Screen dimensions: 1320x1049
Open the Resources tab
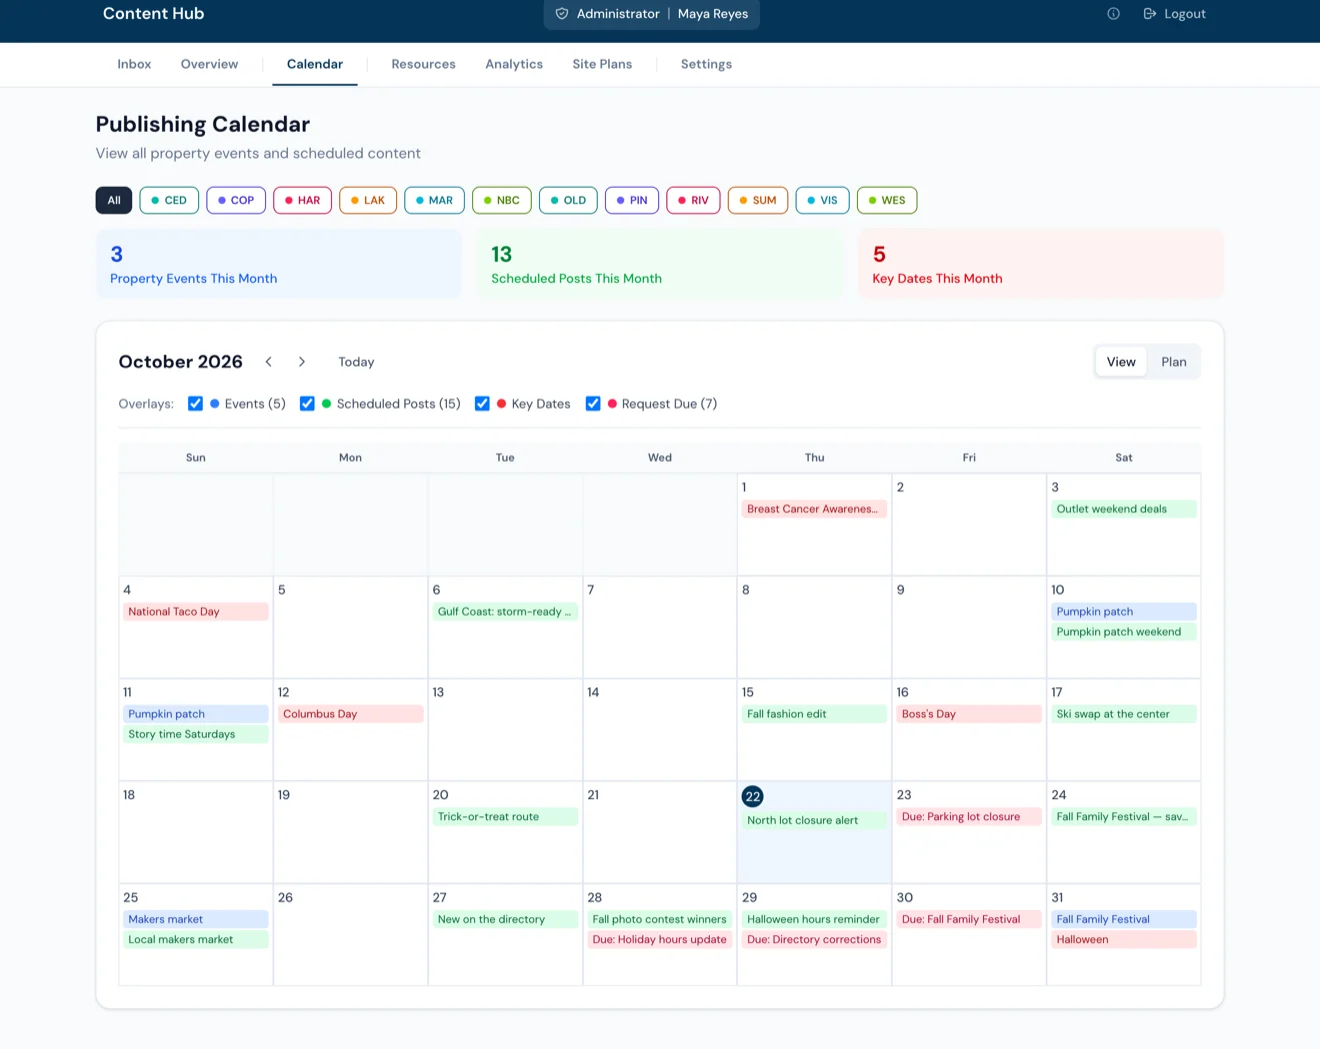(x=423, y=64)
